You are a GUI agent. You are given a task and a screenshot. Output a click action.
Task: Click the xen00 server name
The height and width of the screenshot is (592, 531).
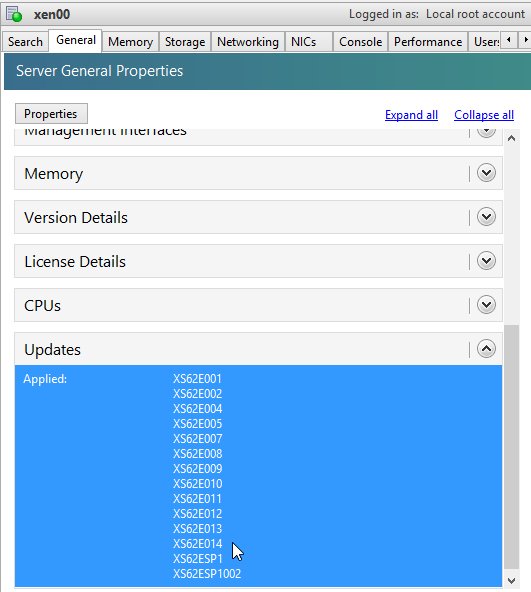click(52, 14)
